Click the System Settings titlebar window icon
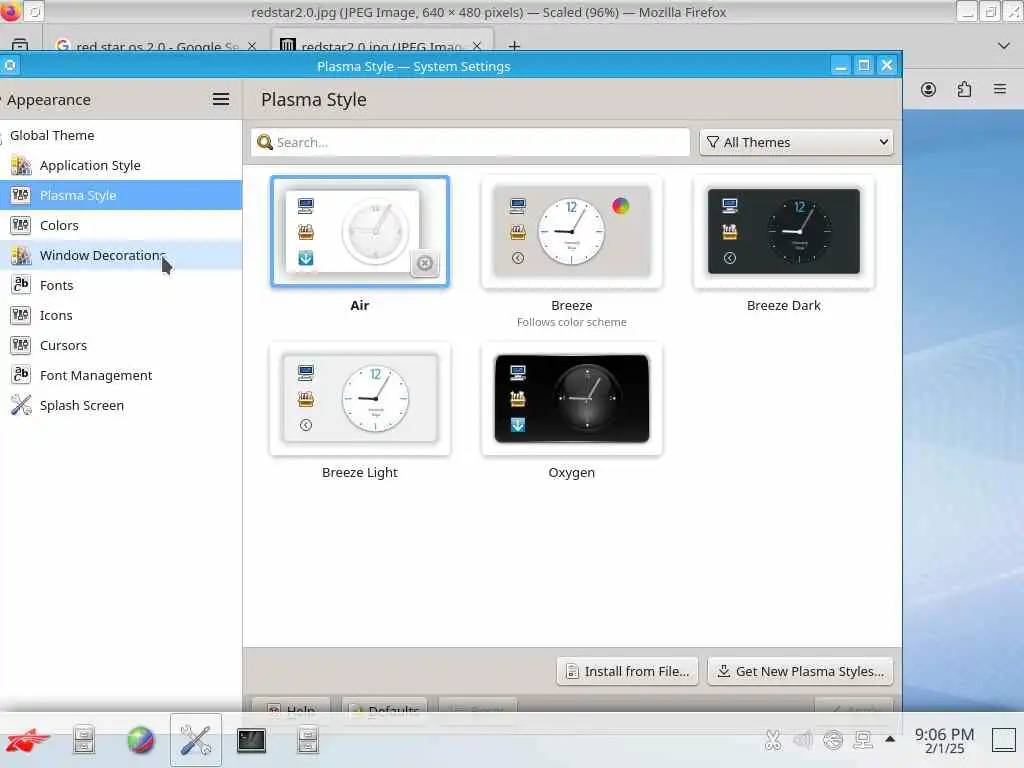The height and width of the screenshot is (768, 1024). 9,65
